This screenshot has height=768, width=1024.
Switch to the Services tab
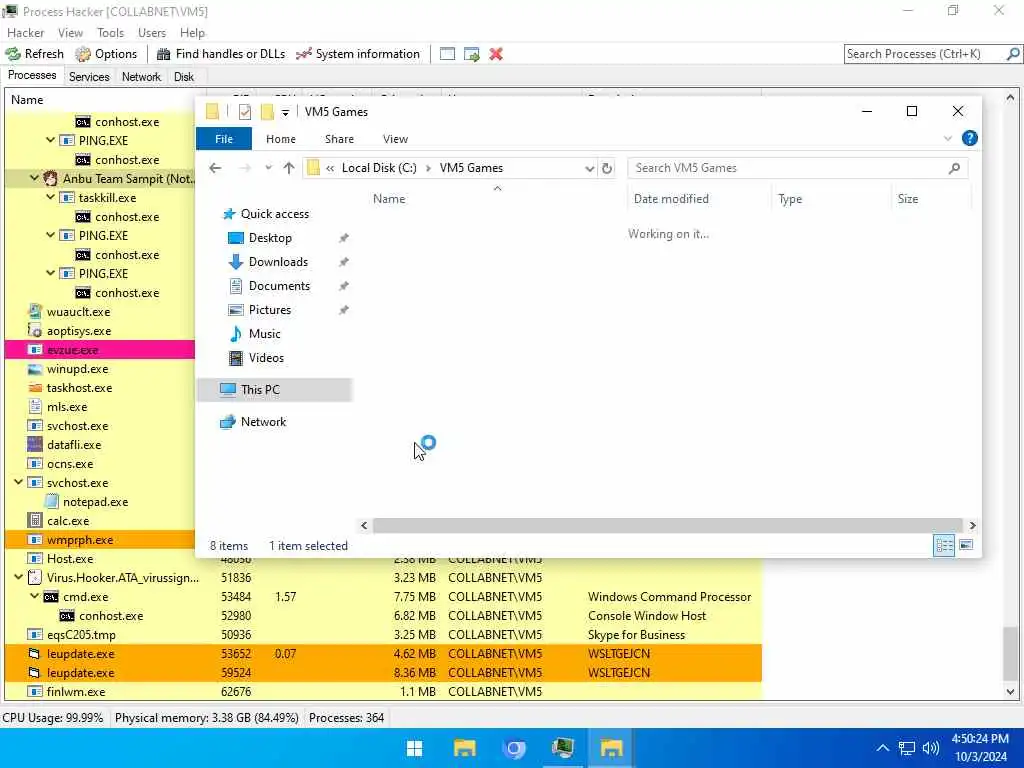point(89,76)
